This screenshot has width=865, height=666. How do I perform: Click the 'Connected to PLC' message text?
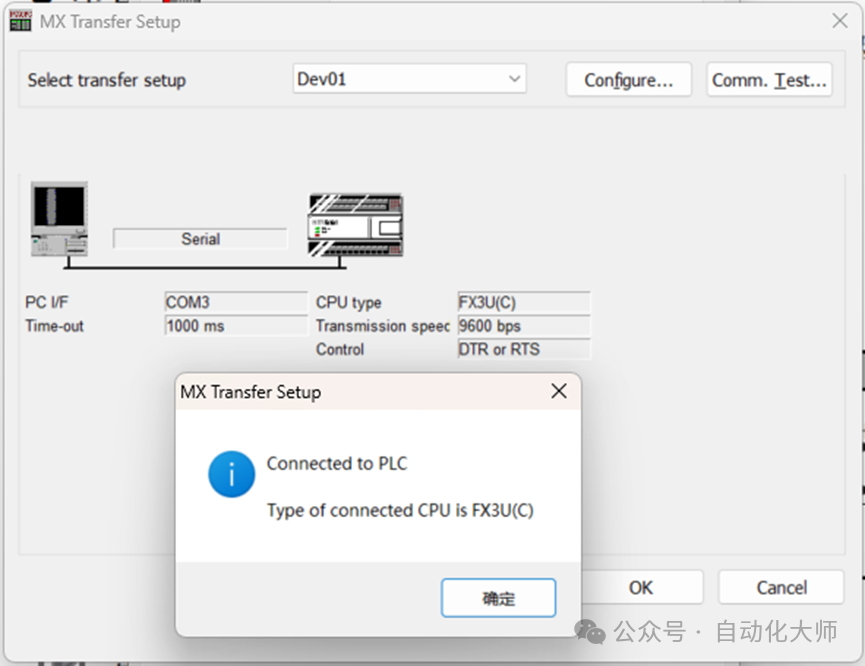pos(337,463)
